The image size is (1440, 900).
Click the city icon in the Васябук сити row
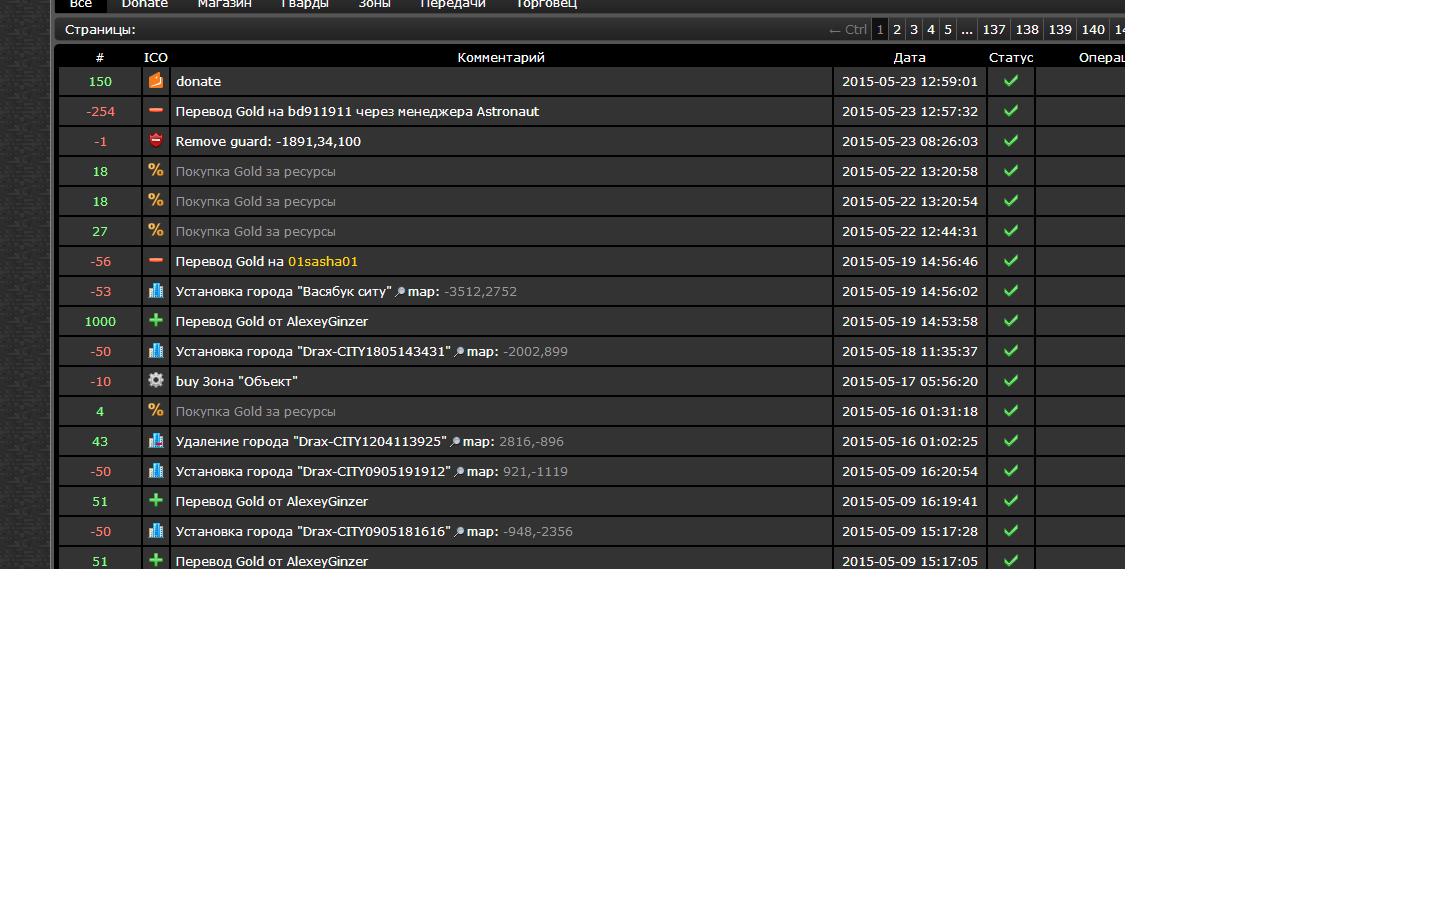pyautogui.click(x=155, y=290)
